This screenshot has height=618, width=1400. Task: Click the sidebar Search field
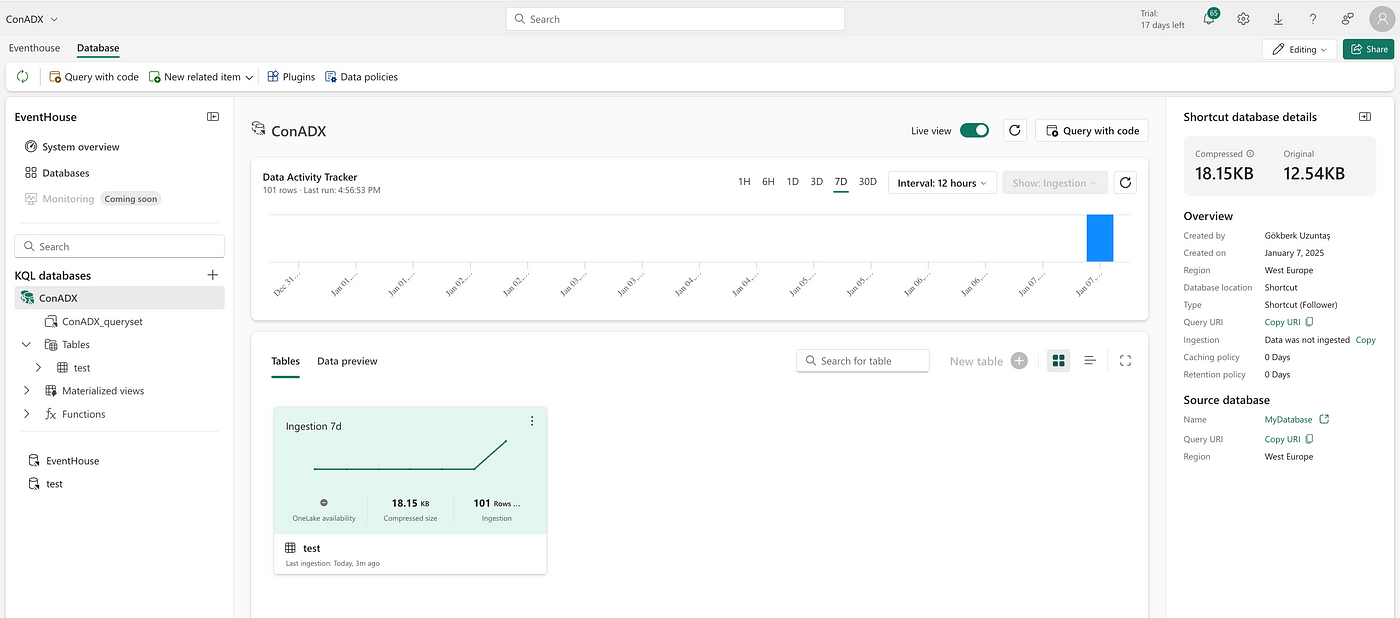[x=119, y=246]
